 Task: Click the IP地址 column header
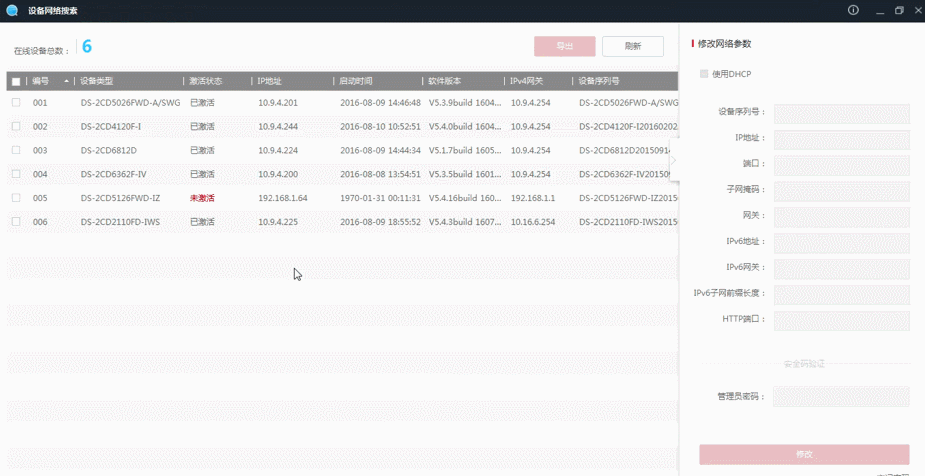pyautogui.click(x=269, y=81)
